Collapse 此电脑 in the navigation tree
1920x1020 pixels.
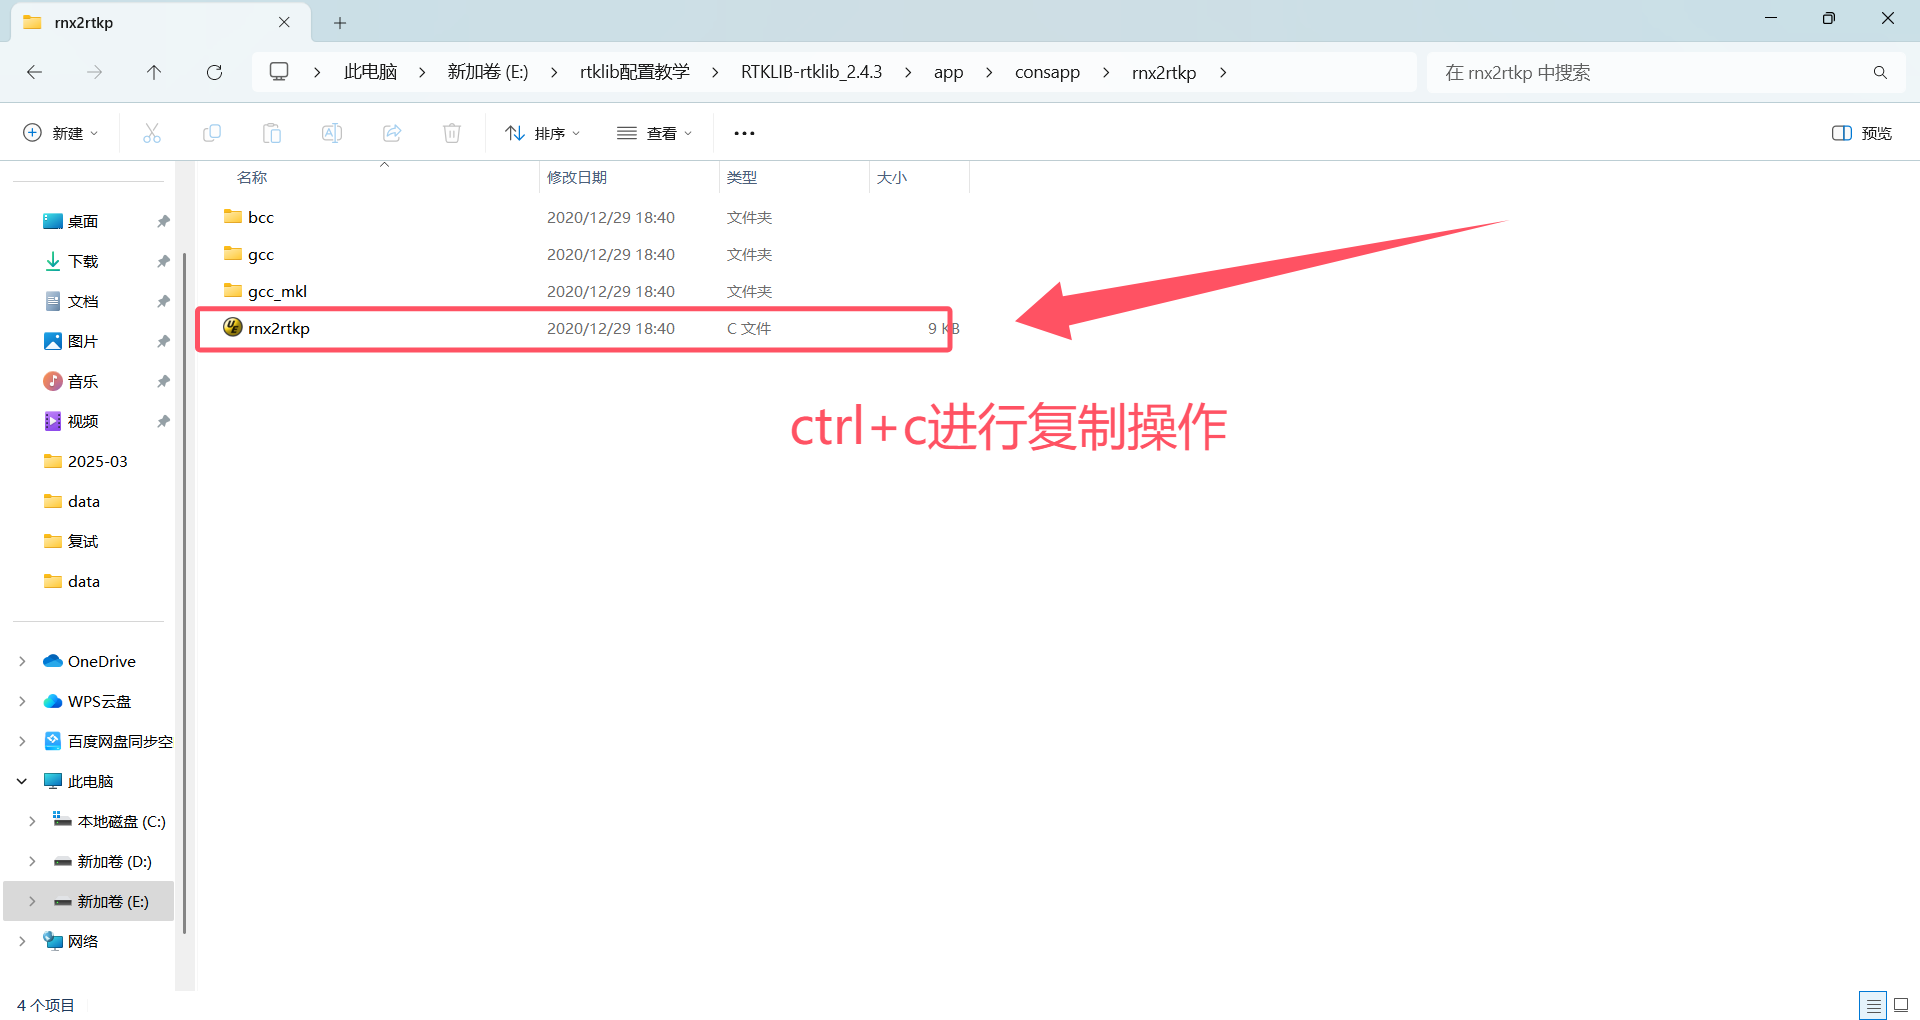click(22, 781)
